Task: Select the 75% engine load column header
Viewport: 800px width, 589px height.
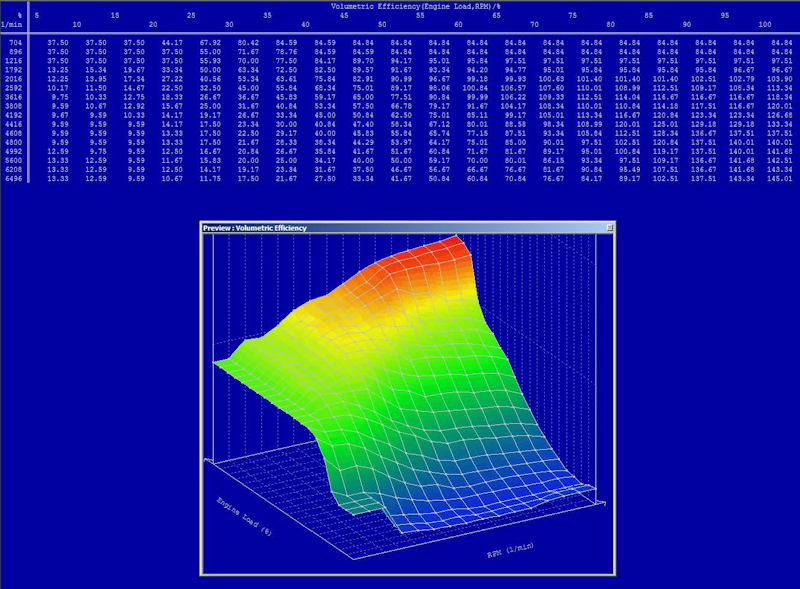Action: pos(572,16)
